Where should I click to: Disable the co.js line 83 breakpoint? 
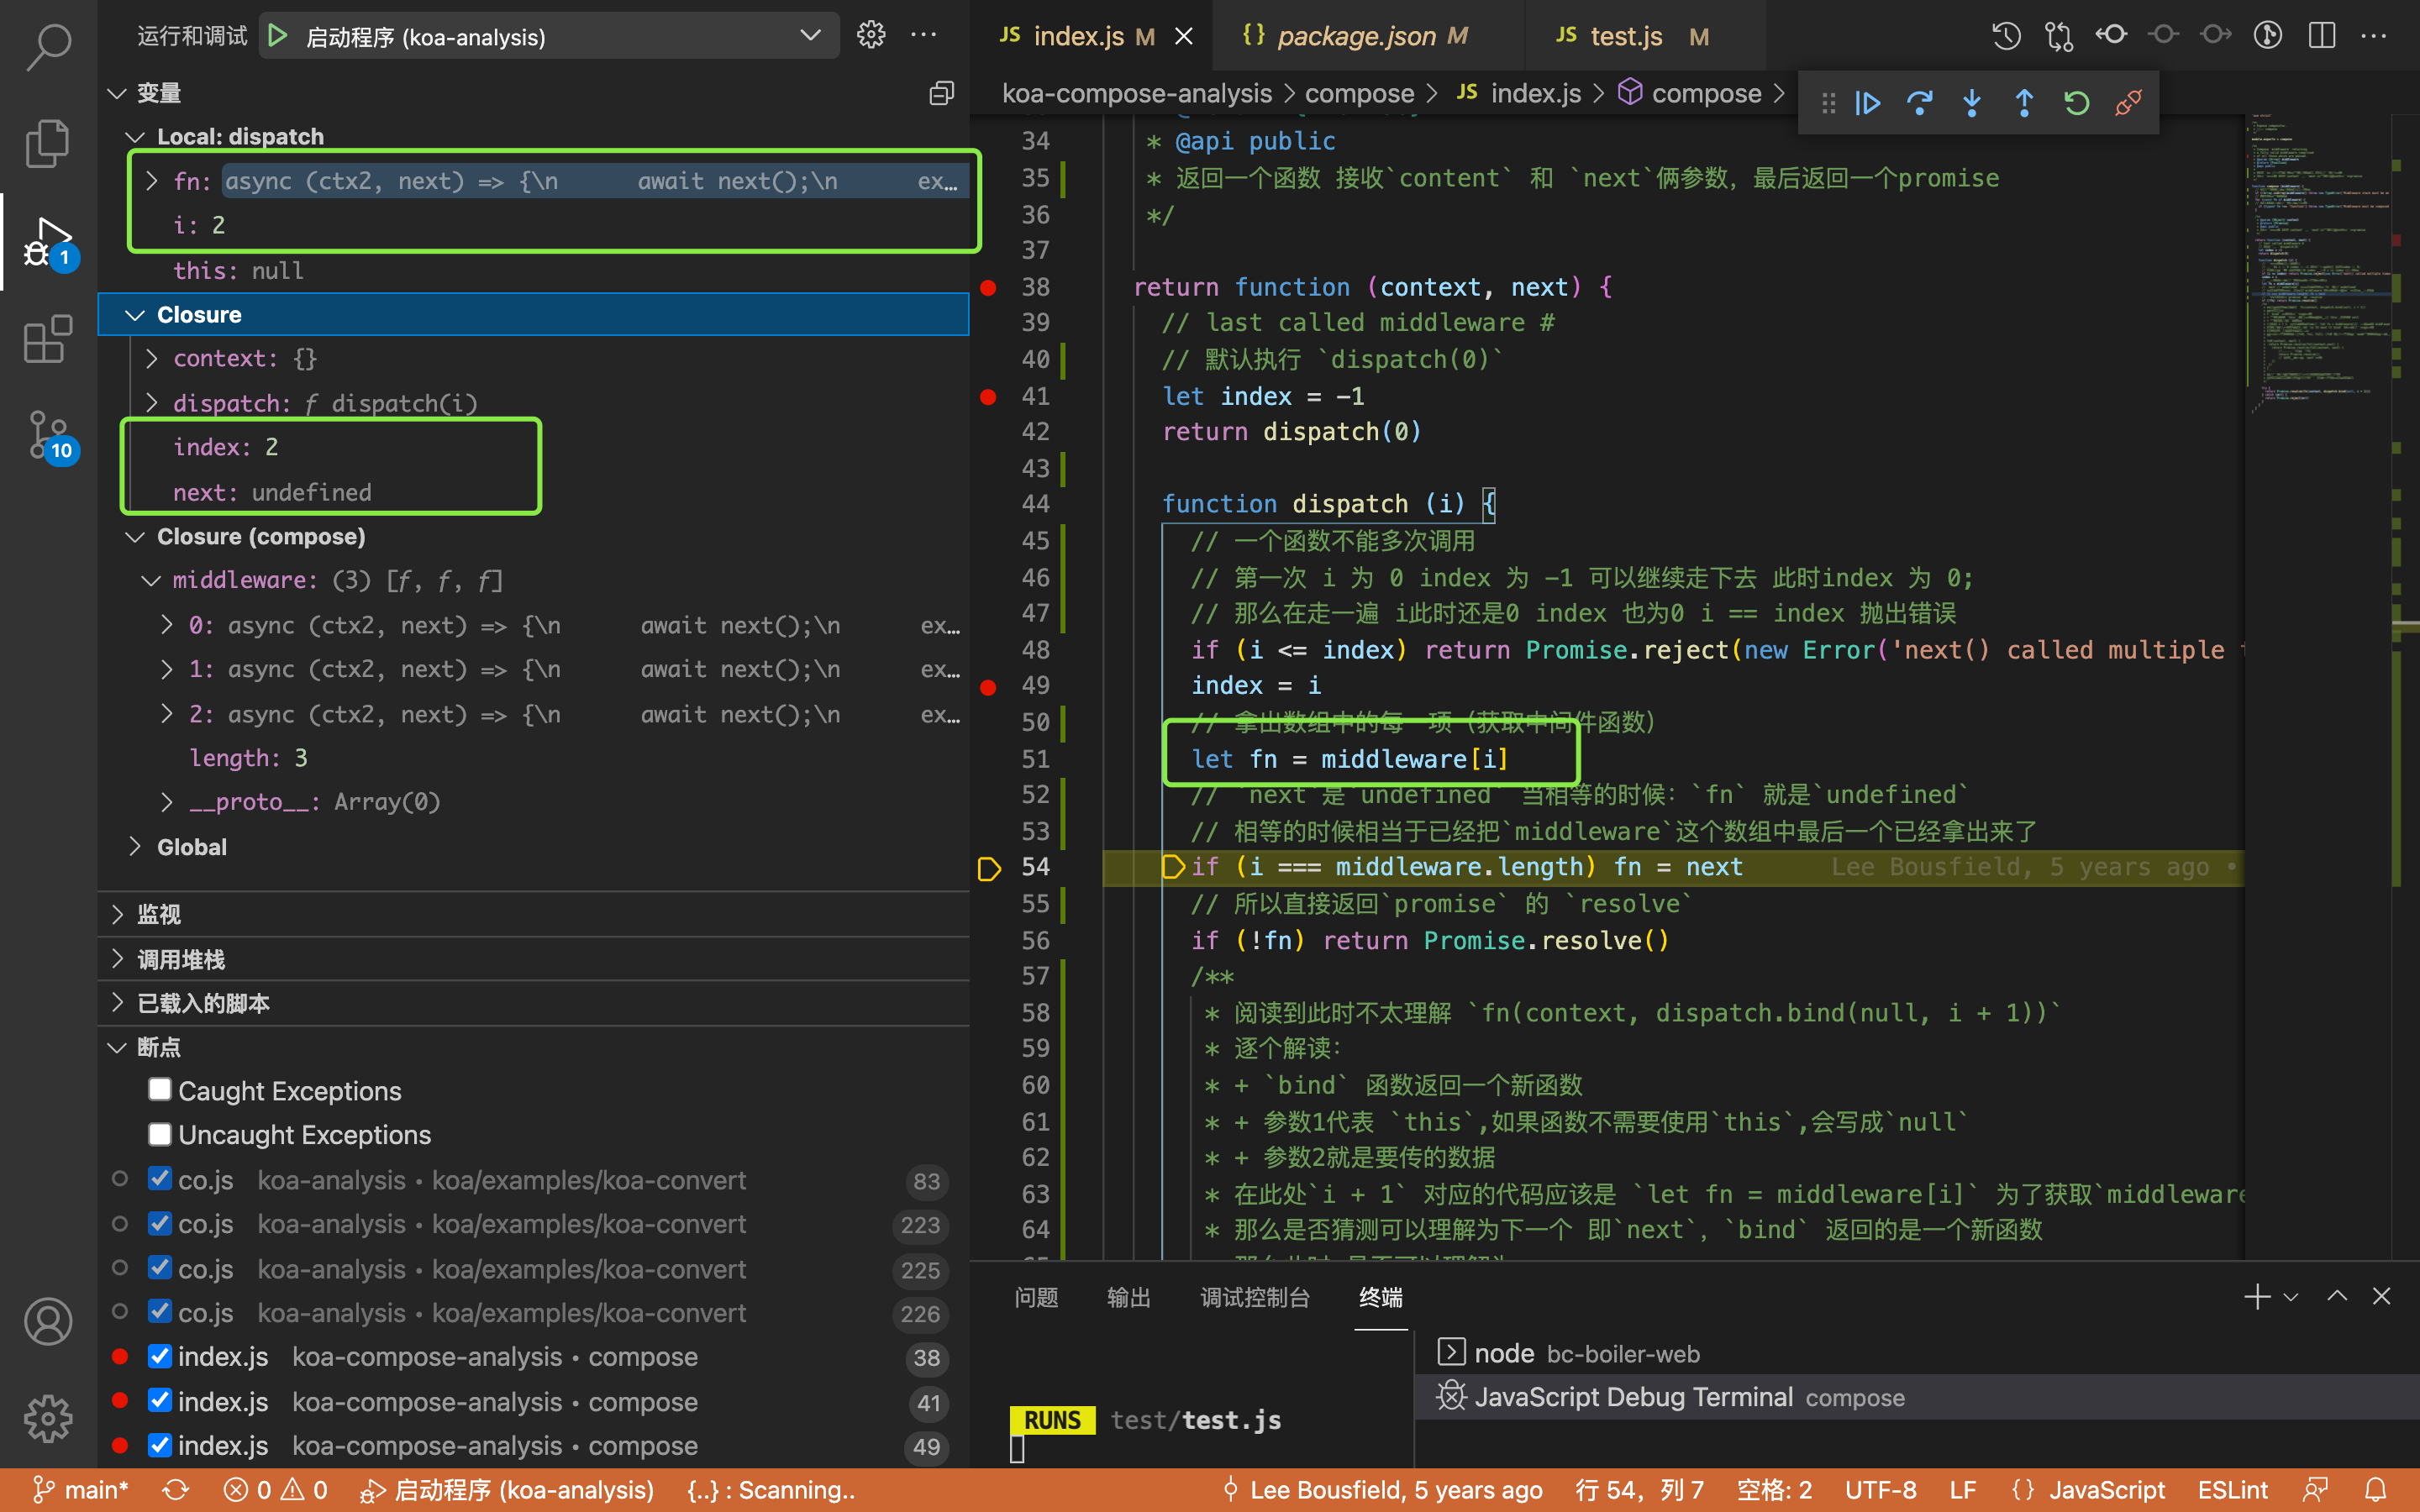pos(160,1179)
